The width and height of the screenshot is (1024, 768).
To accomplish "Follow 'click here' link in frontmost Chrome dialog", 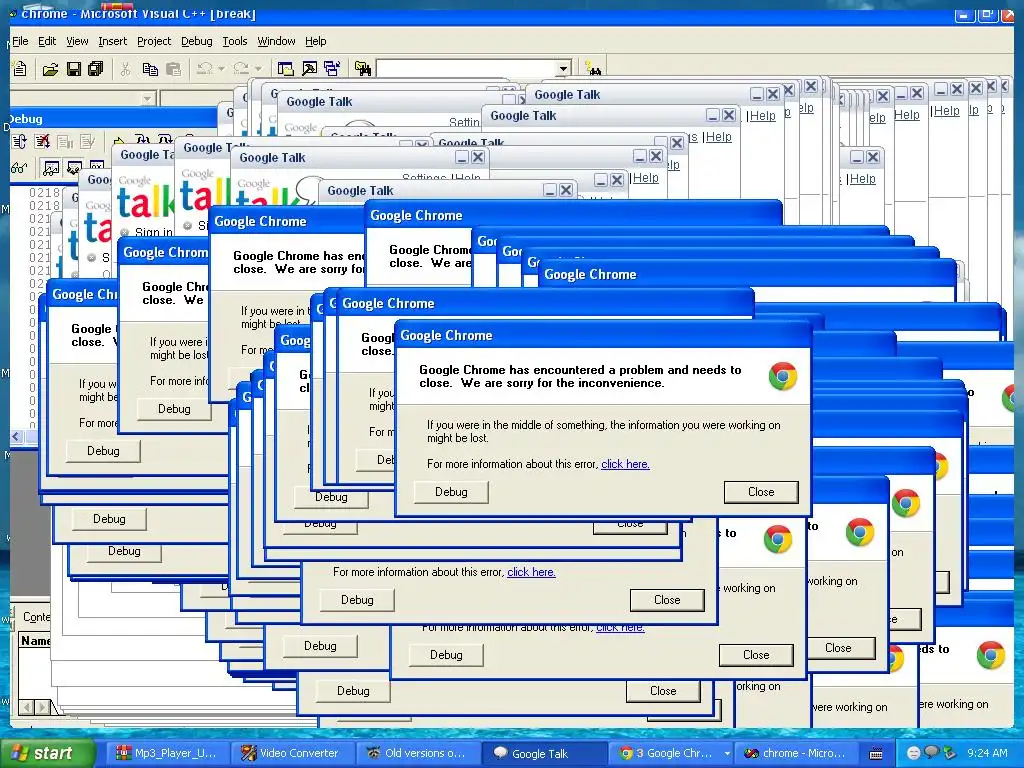I will [625, 464].
